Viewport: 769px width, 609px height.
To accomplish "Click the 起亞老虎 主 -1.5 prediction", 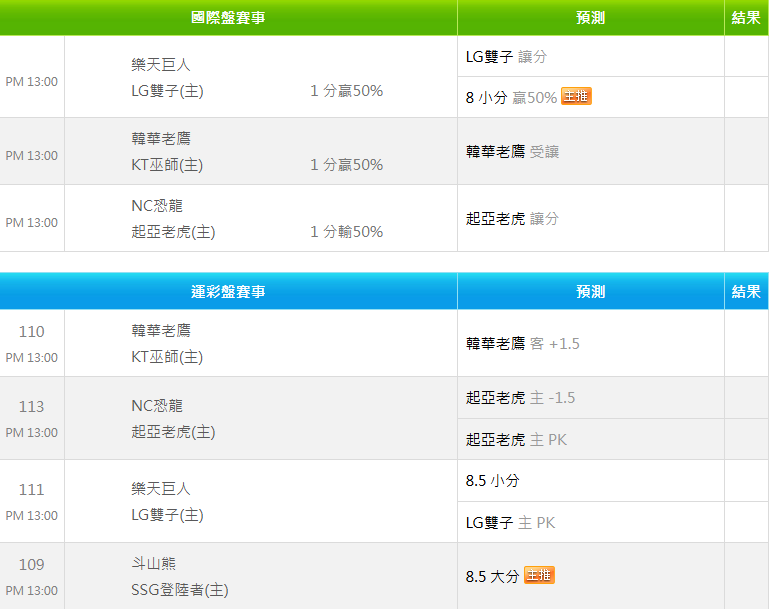I will (x=520, y=398).
